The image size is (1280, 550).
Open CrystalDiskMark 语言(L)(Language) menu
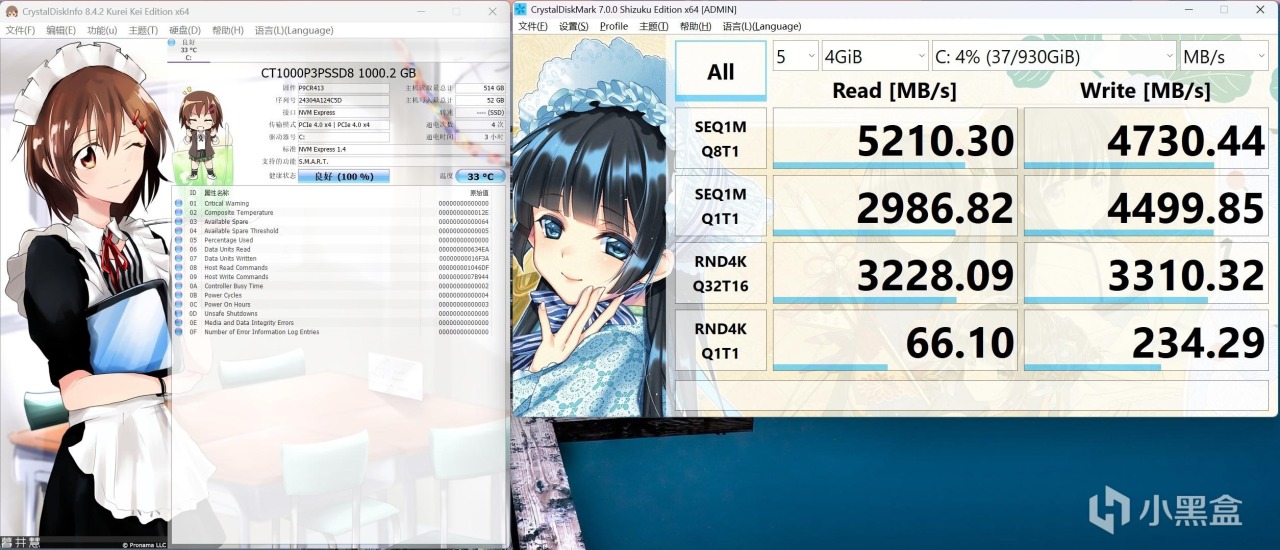tap(761, 26)
